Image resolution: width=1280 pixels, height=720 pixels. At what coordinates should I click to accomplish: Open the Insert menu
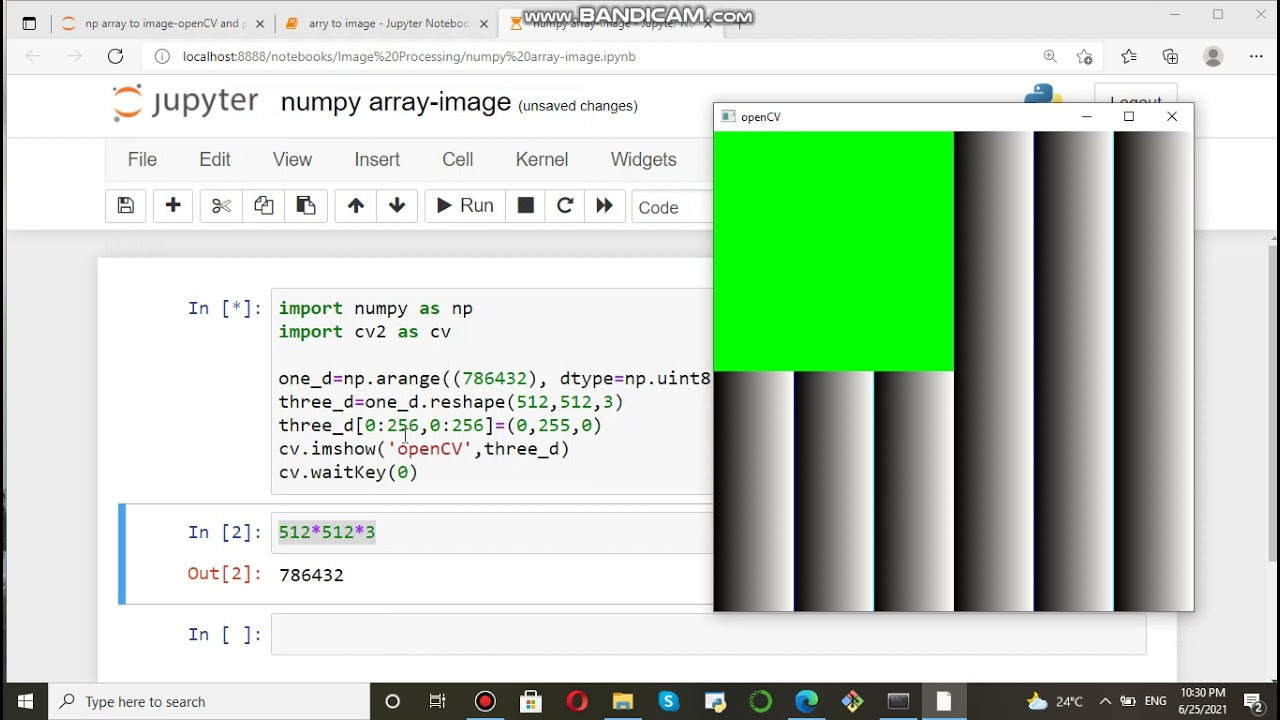pos(377,159)
